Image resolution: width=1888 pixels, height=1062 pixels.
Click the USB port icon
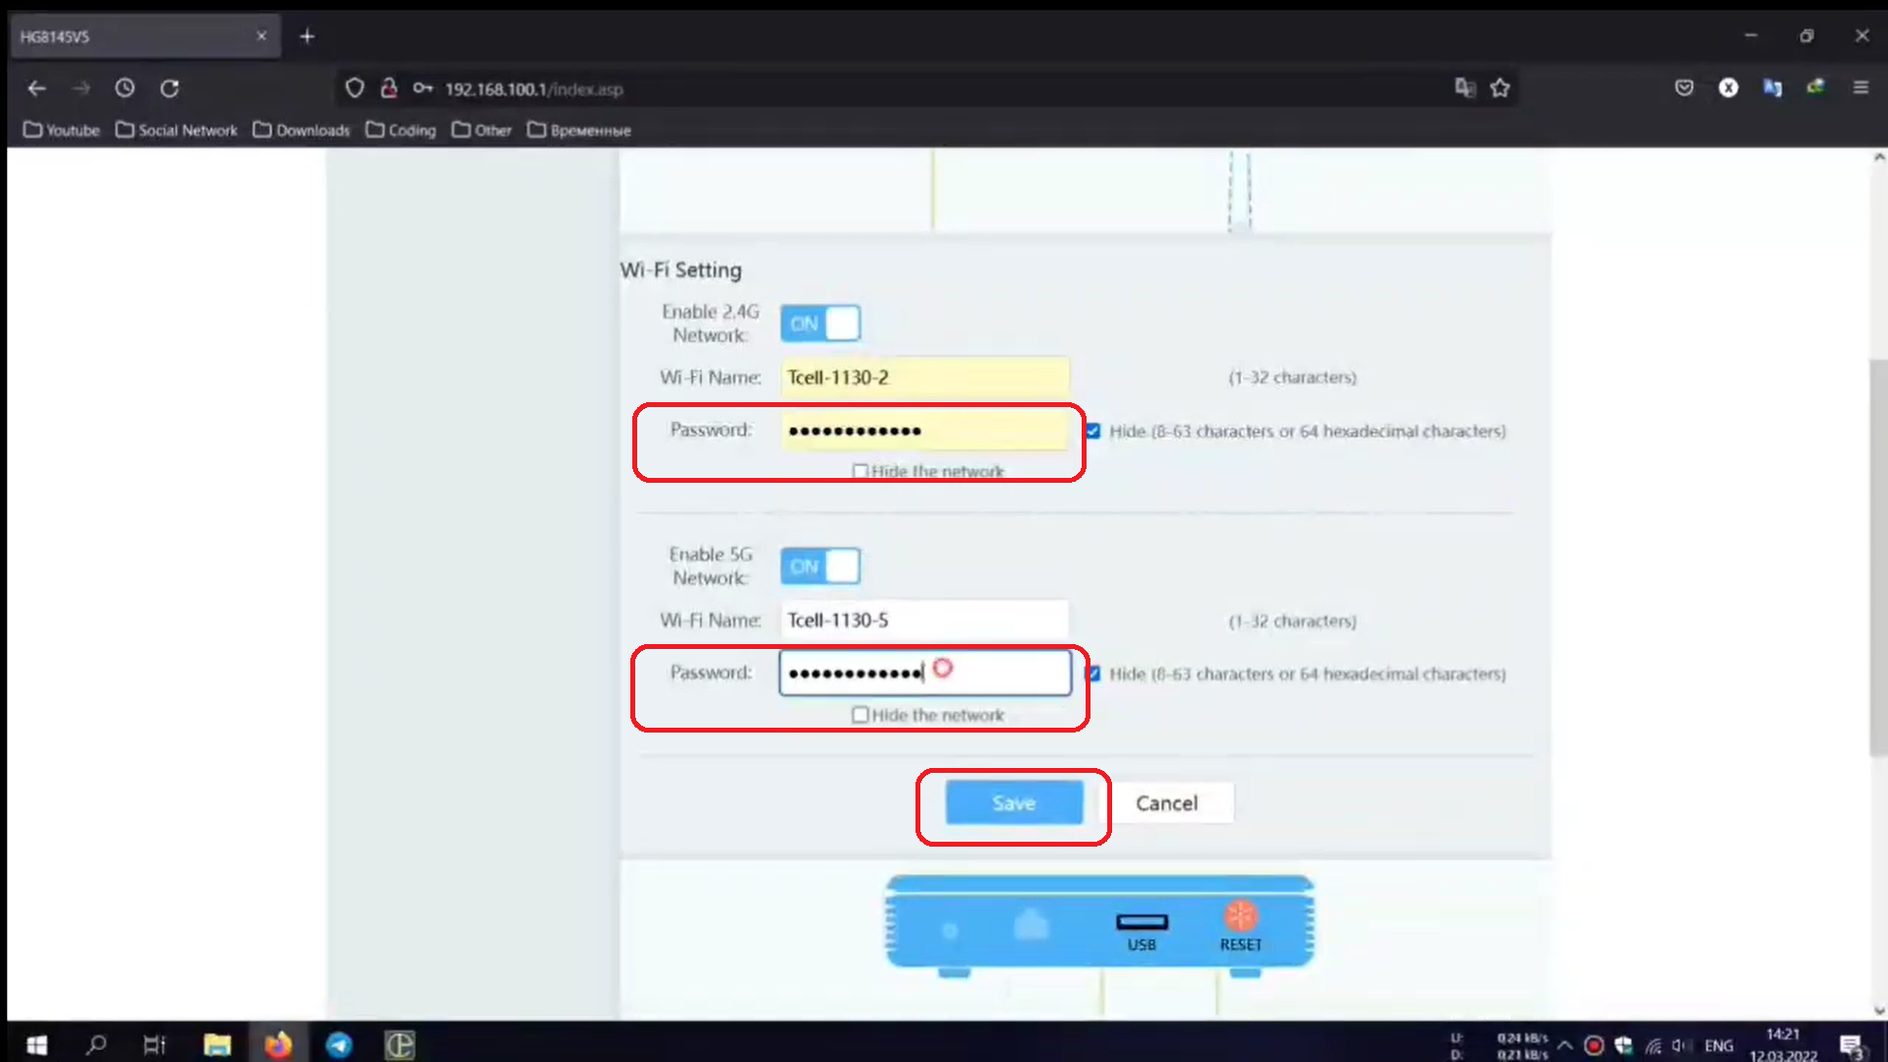coord(1141,922)
